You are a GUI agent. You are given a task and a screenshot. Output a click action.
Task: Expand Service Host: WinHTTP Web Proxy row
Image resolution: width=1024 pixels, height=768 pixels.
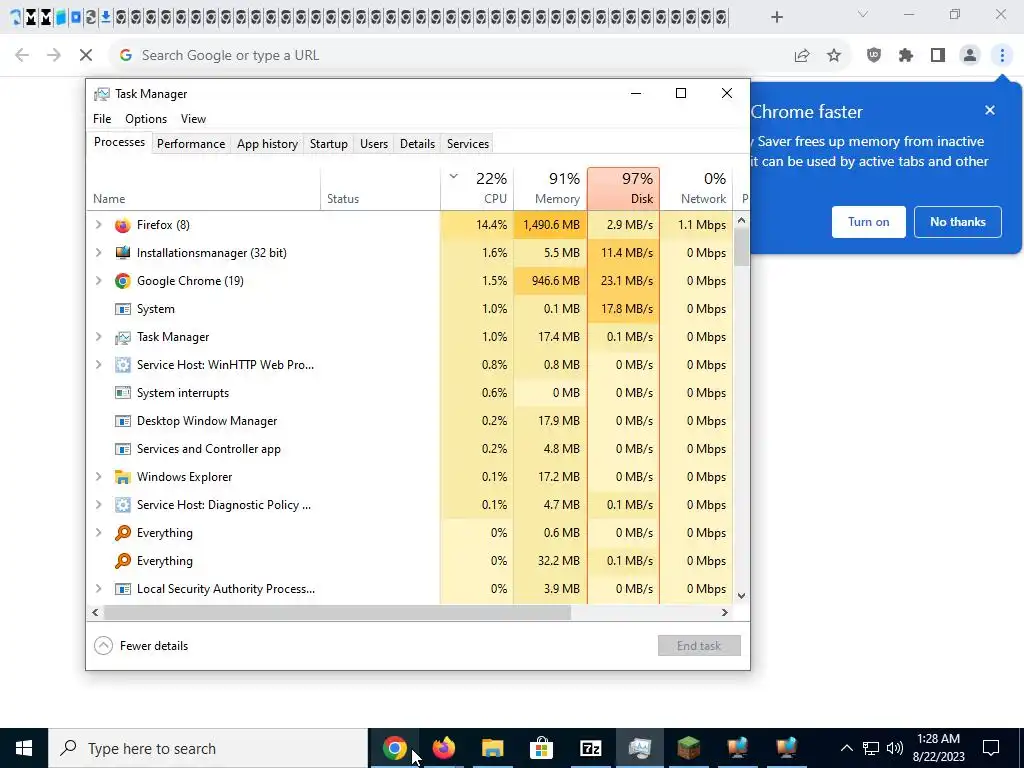click(99, 365)
